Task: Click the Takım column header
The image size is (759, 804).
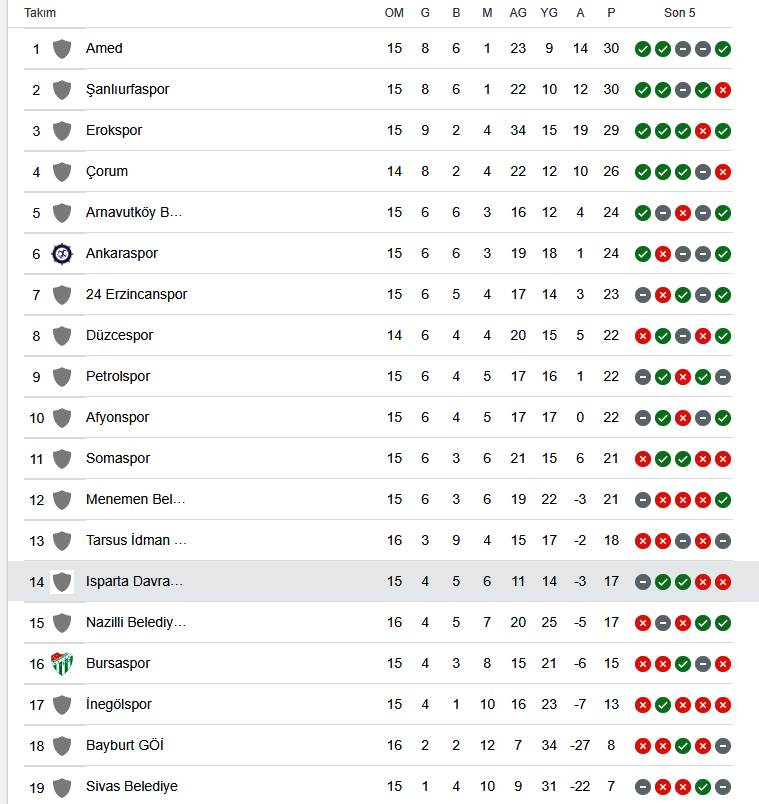Action: click(40, 13)
